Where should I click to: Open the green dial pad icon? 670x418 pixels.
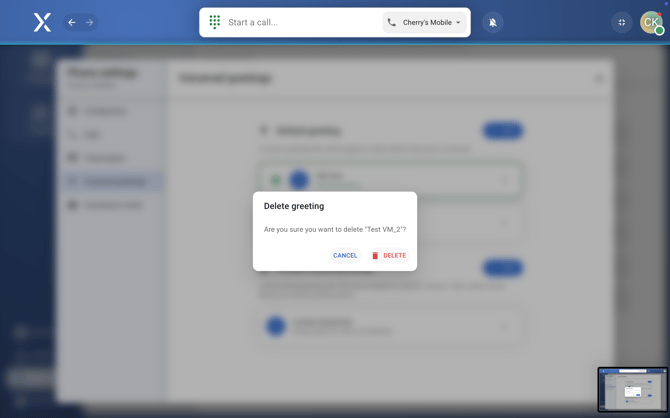215,22
